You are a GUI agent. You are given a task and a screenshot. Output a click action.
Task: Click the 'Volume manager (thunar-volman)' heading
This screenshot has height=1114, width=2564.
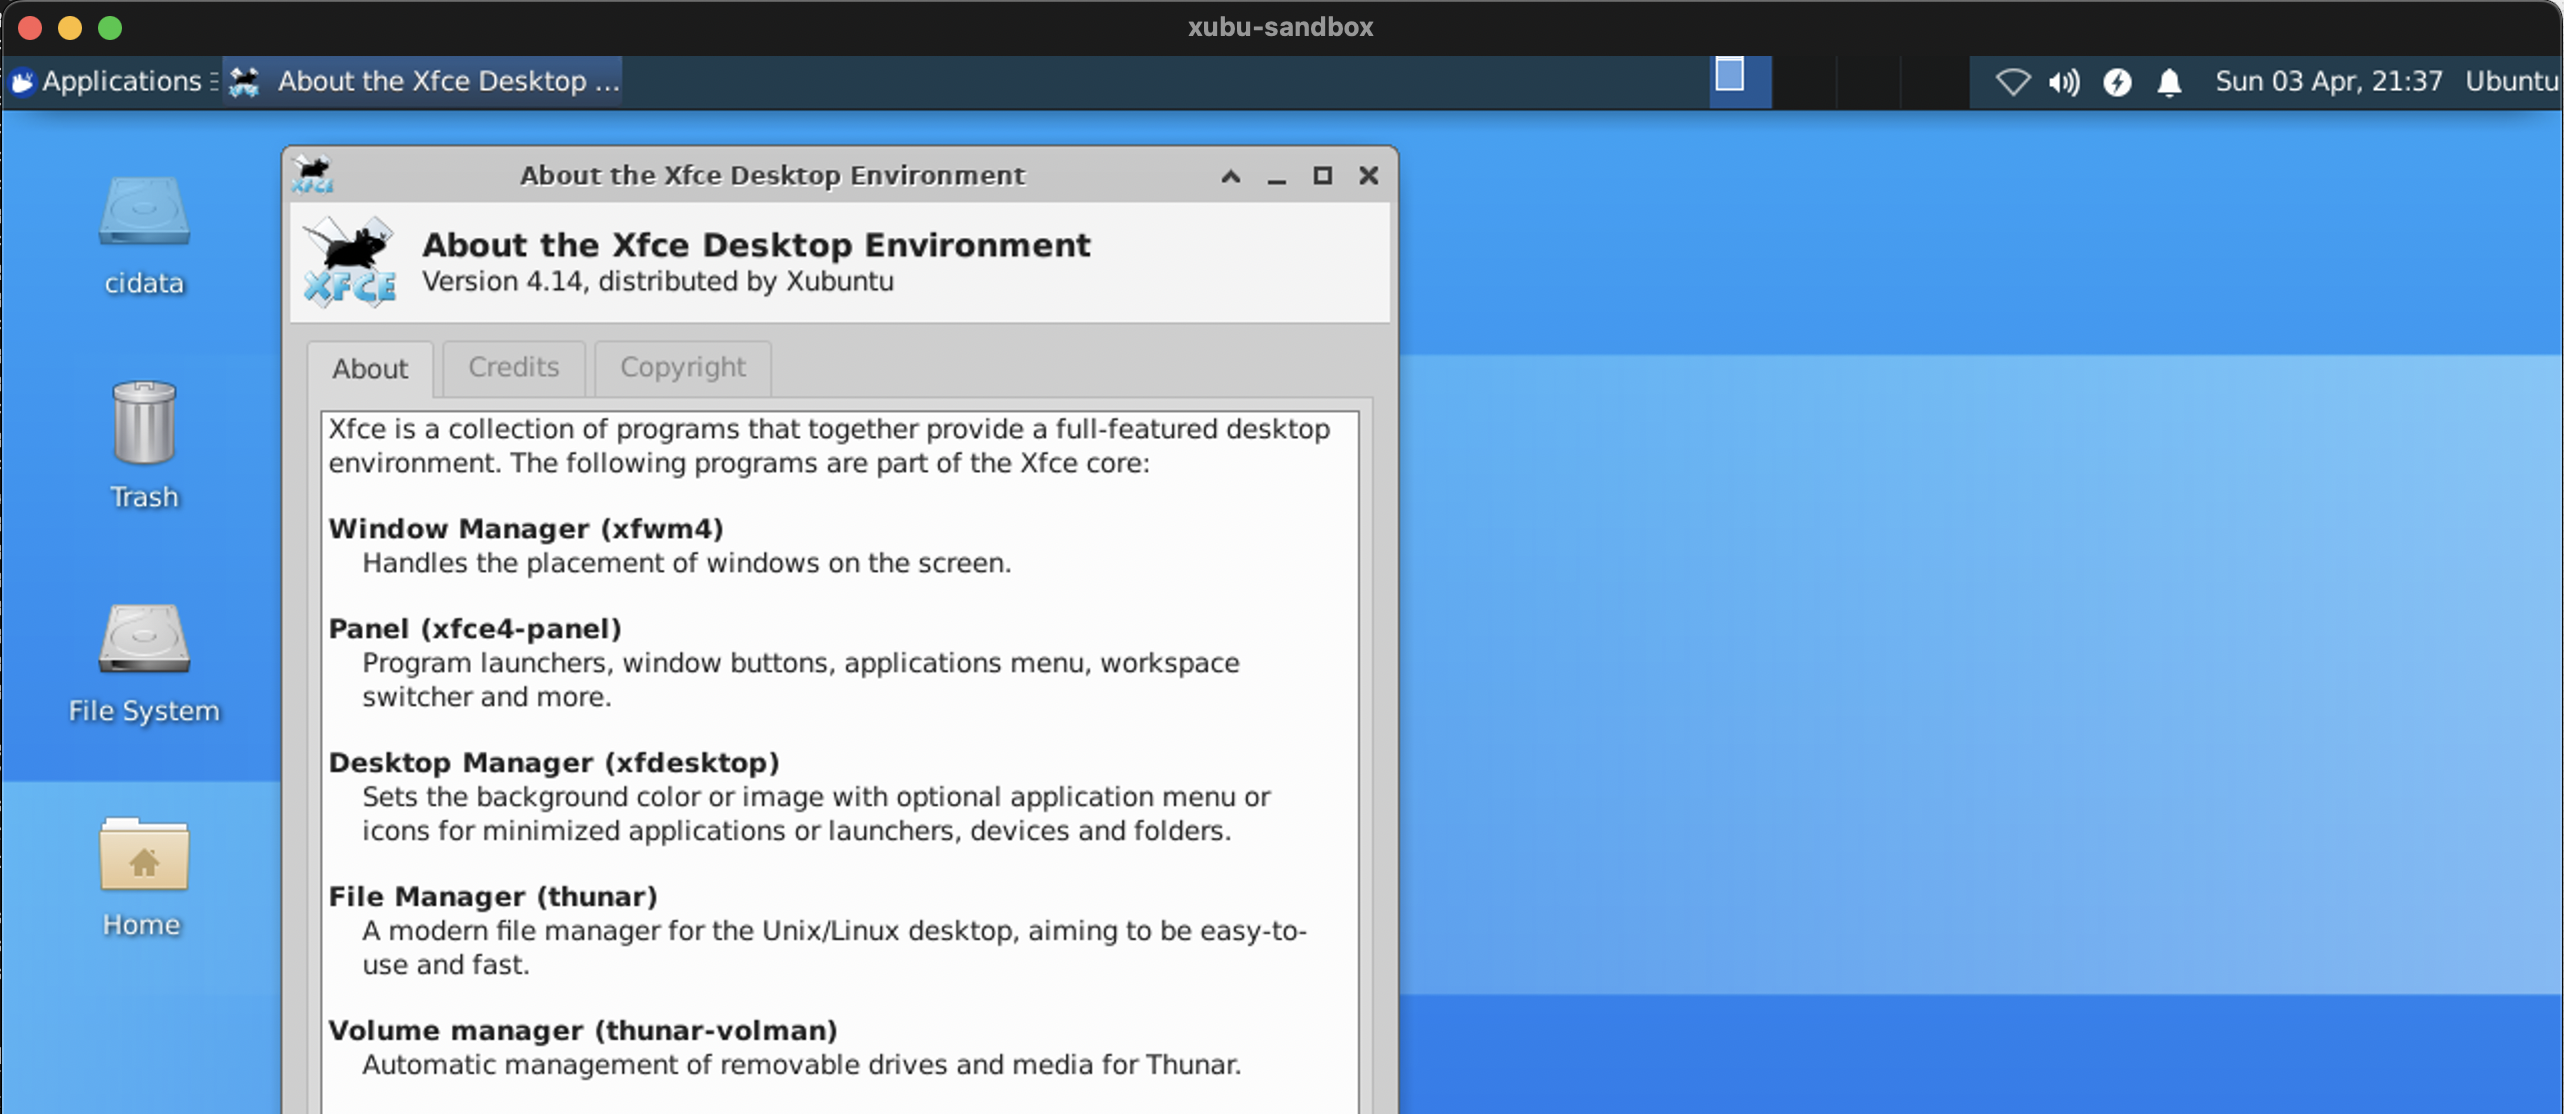click(583, 1031)
